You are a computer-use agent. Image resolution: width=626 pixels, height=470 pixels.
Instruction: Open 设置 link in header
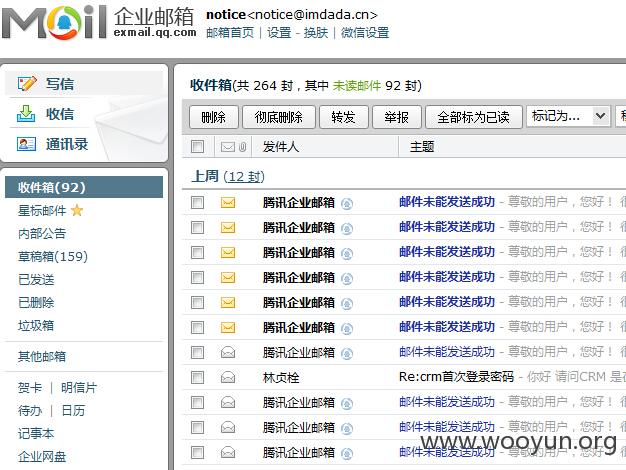click(x=279, y=32)
